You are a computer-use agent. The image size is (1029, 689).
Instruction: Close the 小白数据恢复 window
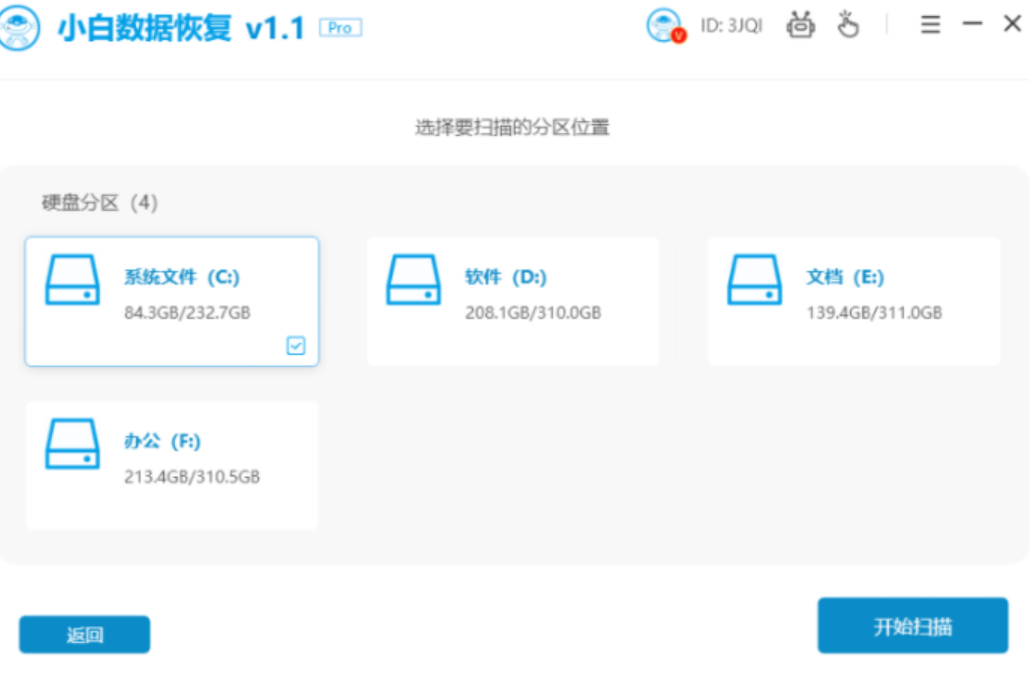(1011, 25)
